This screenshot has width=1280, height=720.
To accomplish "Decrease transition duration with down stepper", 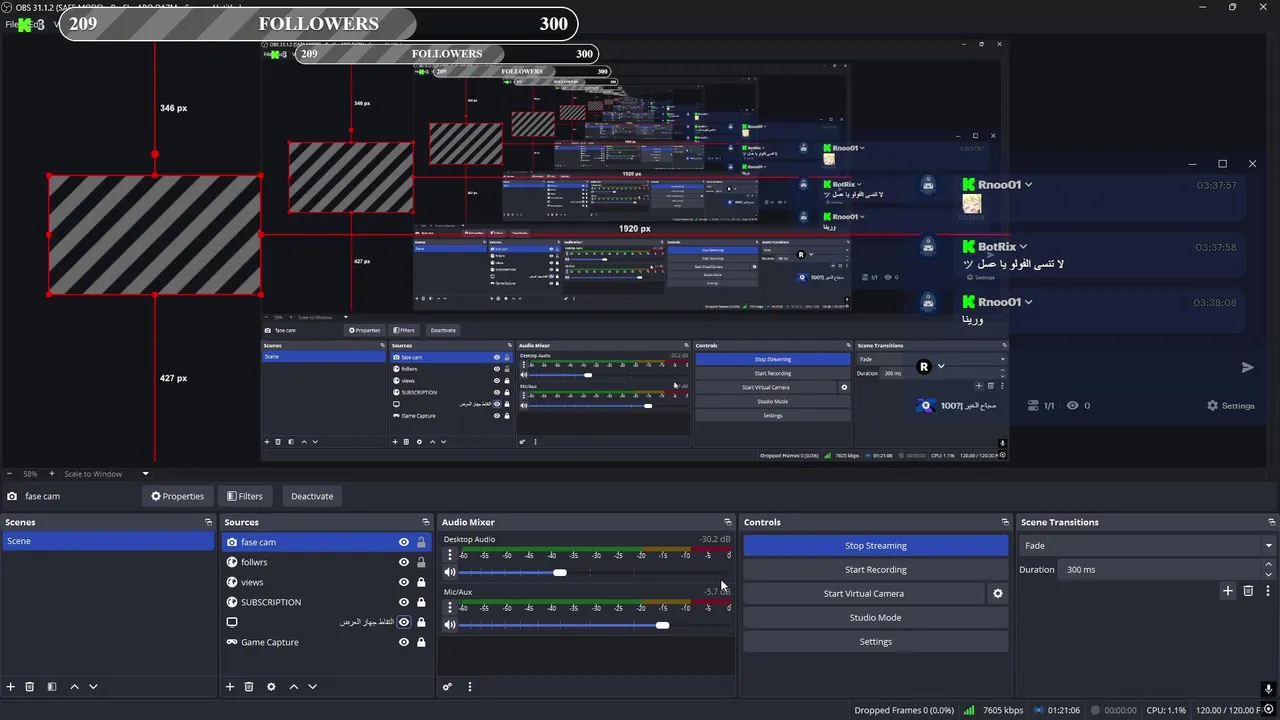I will coord(1269,575).
